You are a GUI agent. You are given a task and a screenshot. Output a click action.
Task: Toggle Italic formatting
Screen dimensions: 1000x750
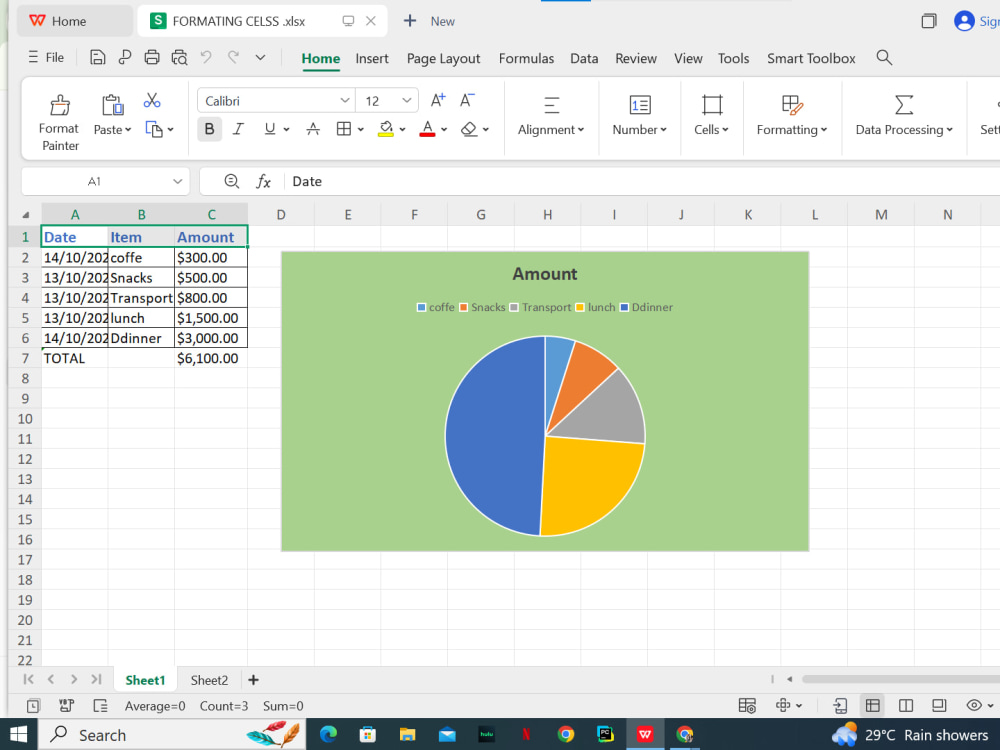tap(238, 129)
